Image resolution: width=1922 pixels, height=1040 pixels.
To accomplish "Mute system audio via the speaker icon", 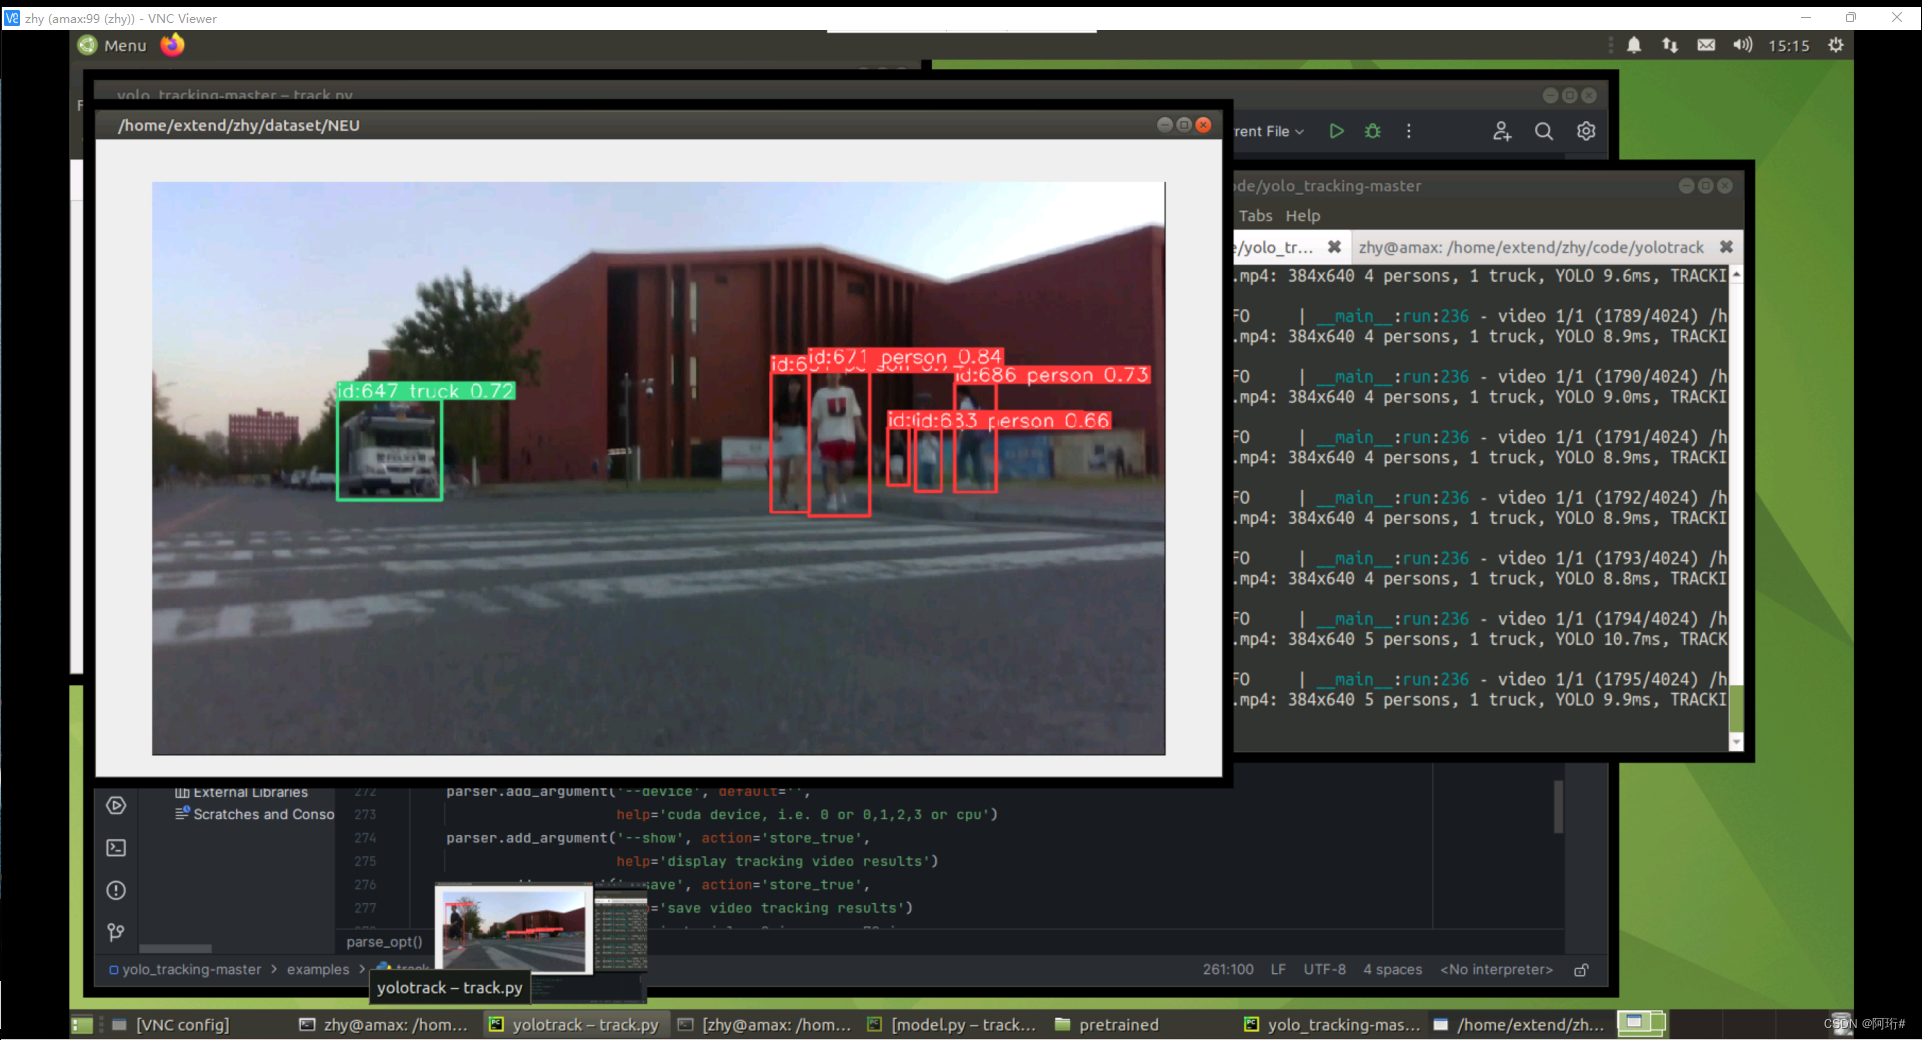I will tap(1741, 44).
